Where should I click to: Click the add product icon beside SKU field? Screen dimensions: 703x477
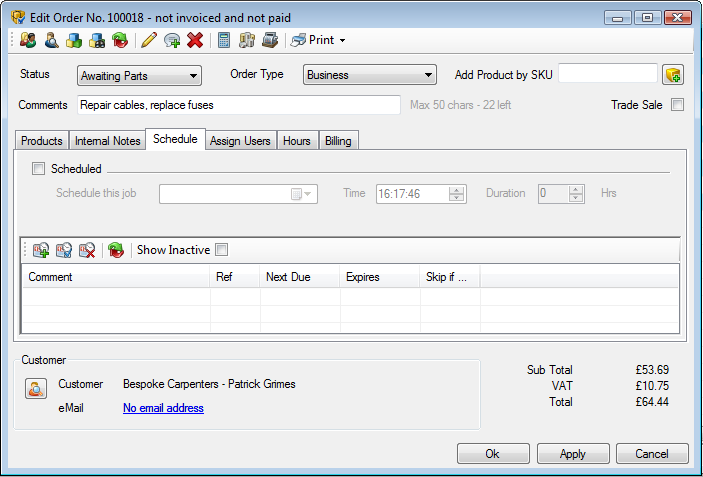(673, 75)
